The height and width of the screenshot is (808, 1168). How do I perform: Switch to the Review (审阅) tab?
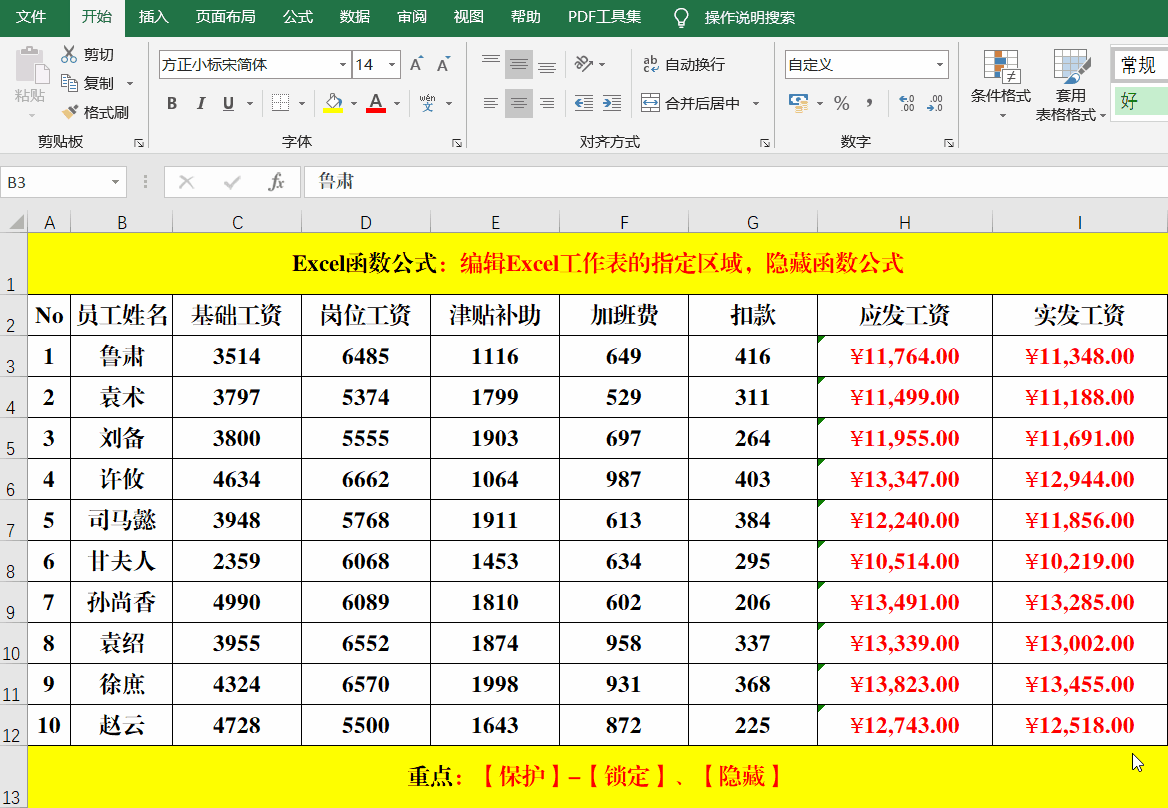(x=411, y=17)
